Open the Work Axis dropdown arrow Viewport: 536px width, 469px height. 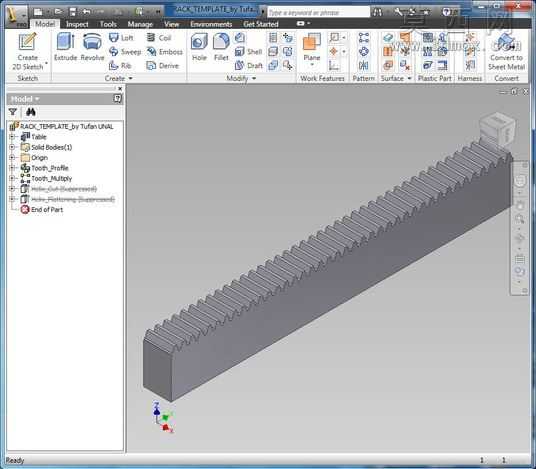pos(344,37)
